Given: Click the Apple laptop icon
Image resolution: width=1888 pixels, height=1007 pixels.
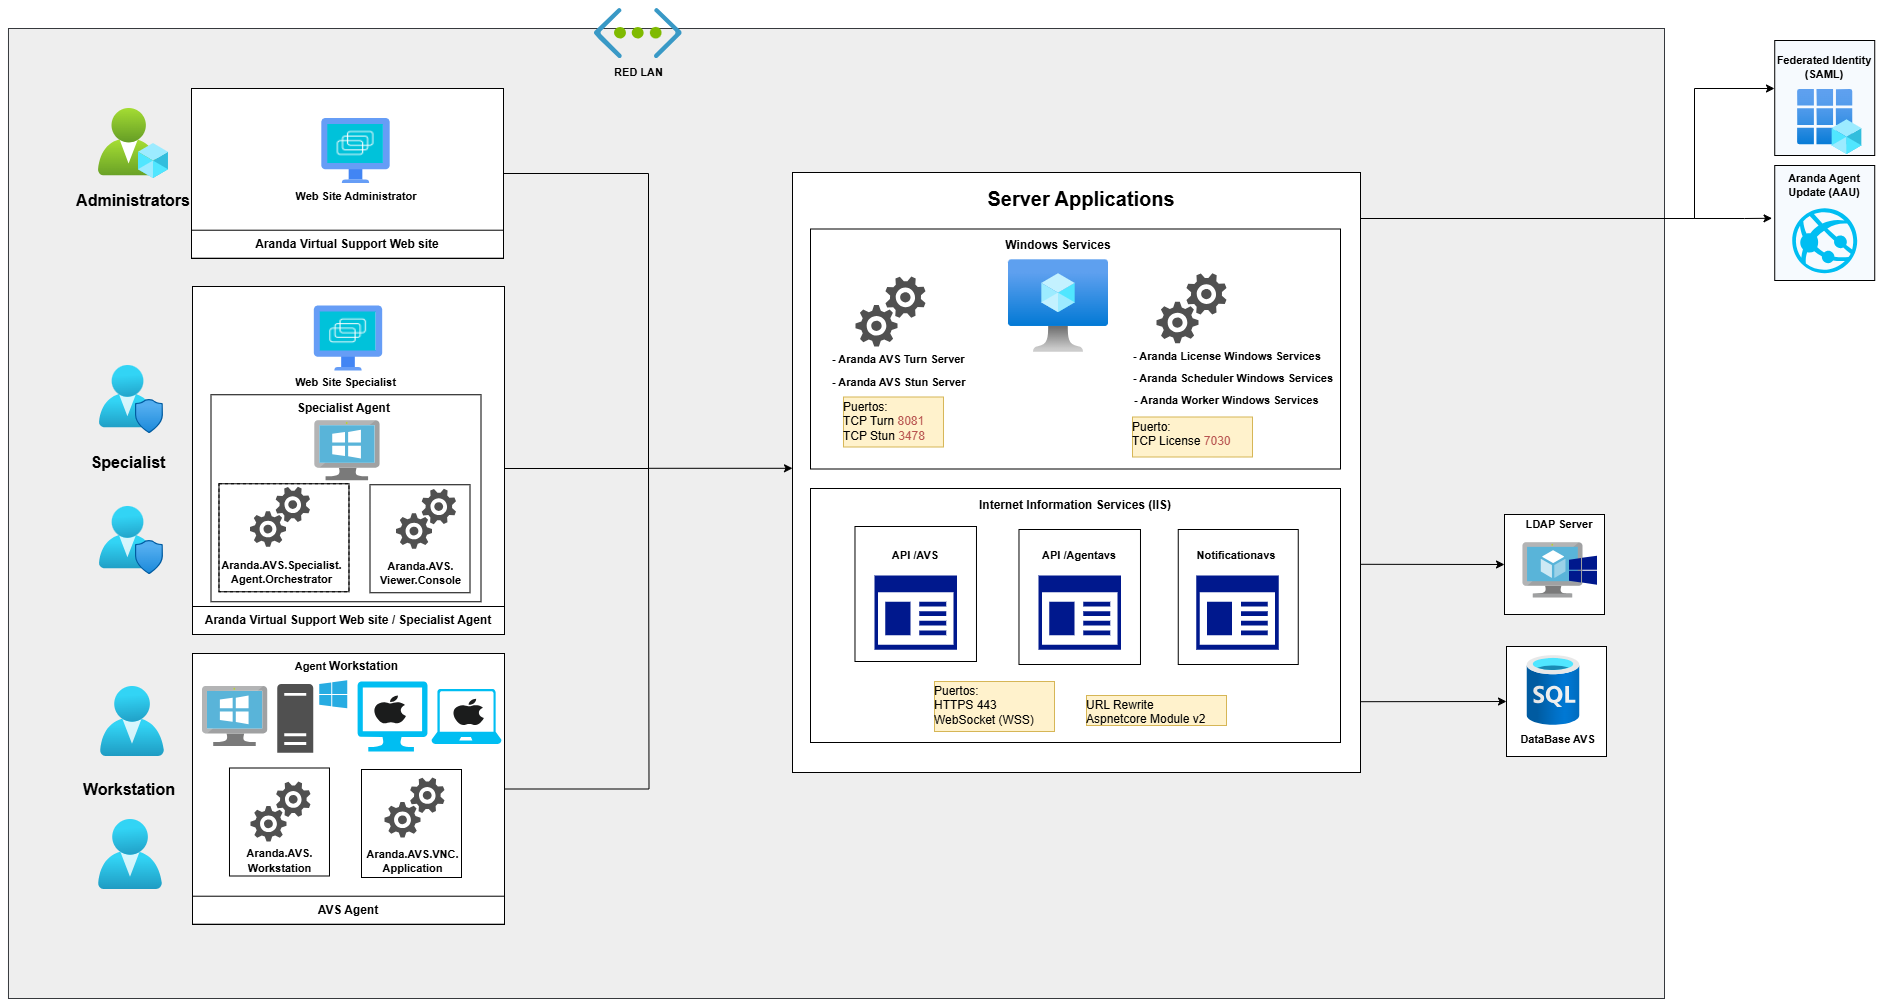Looking at the screenshot, I should coord(467,716).
